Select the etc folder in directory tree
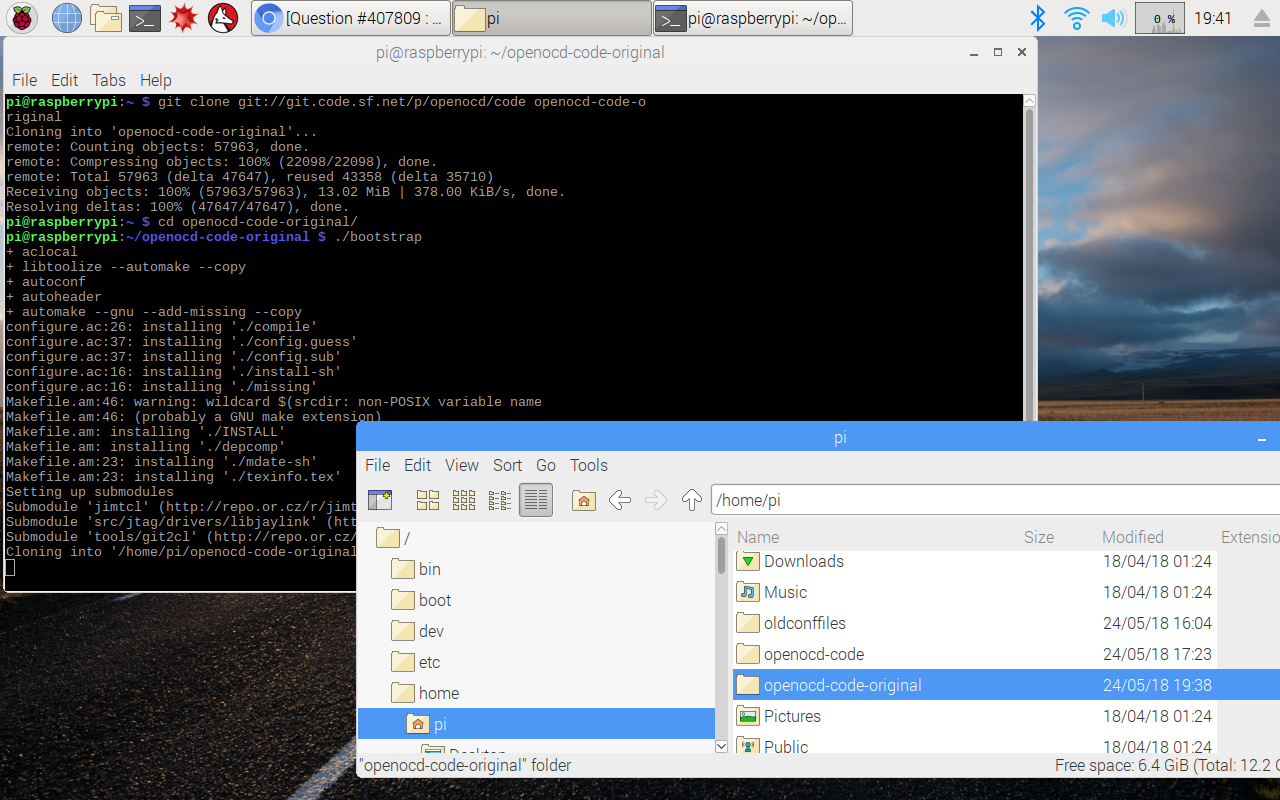1280x800 pixels. click(429, 662)
